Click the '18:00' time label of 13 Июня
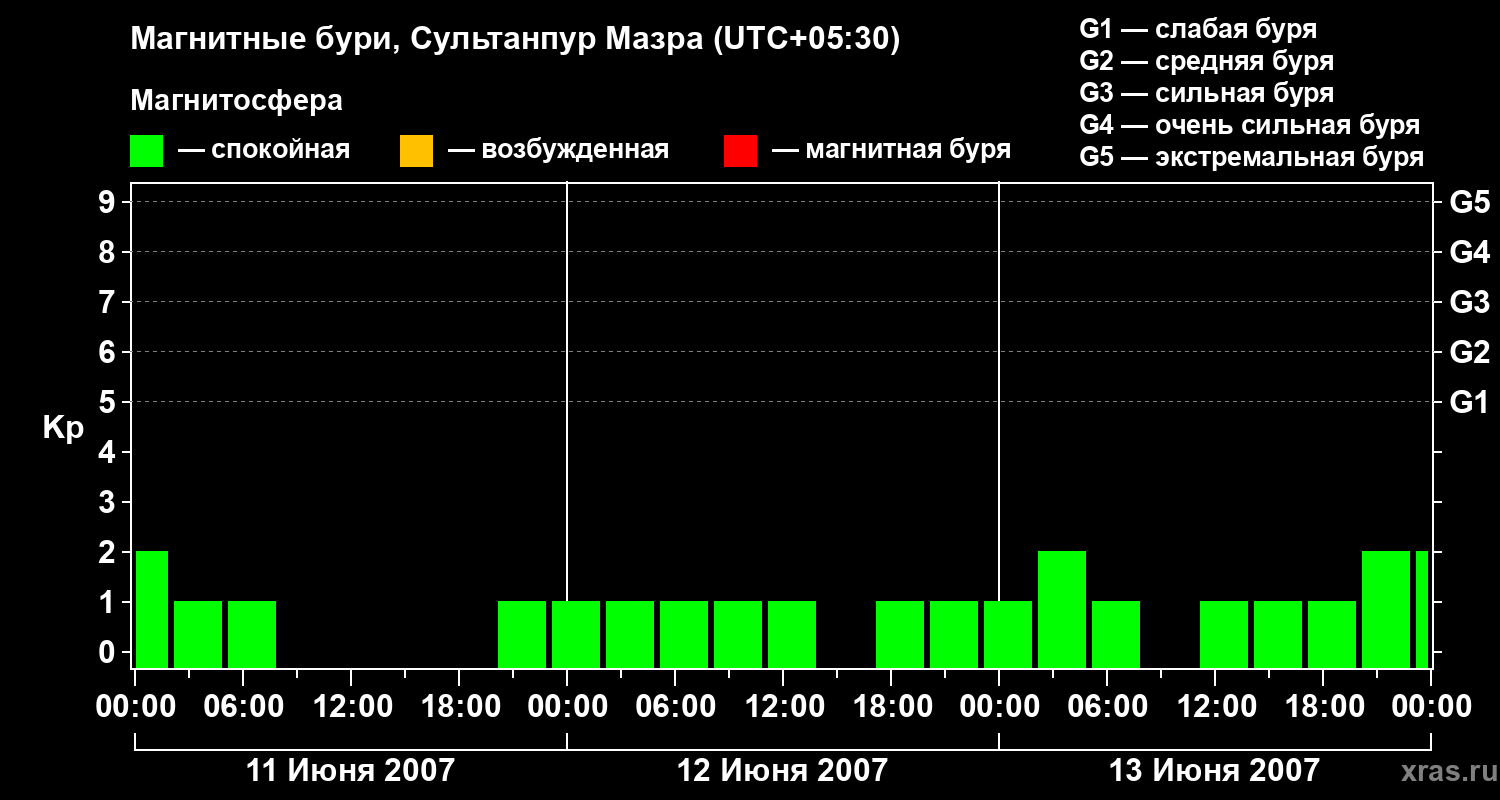Viewport: 1500px width, 800px height. [x=1323, y=707]
